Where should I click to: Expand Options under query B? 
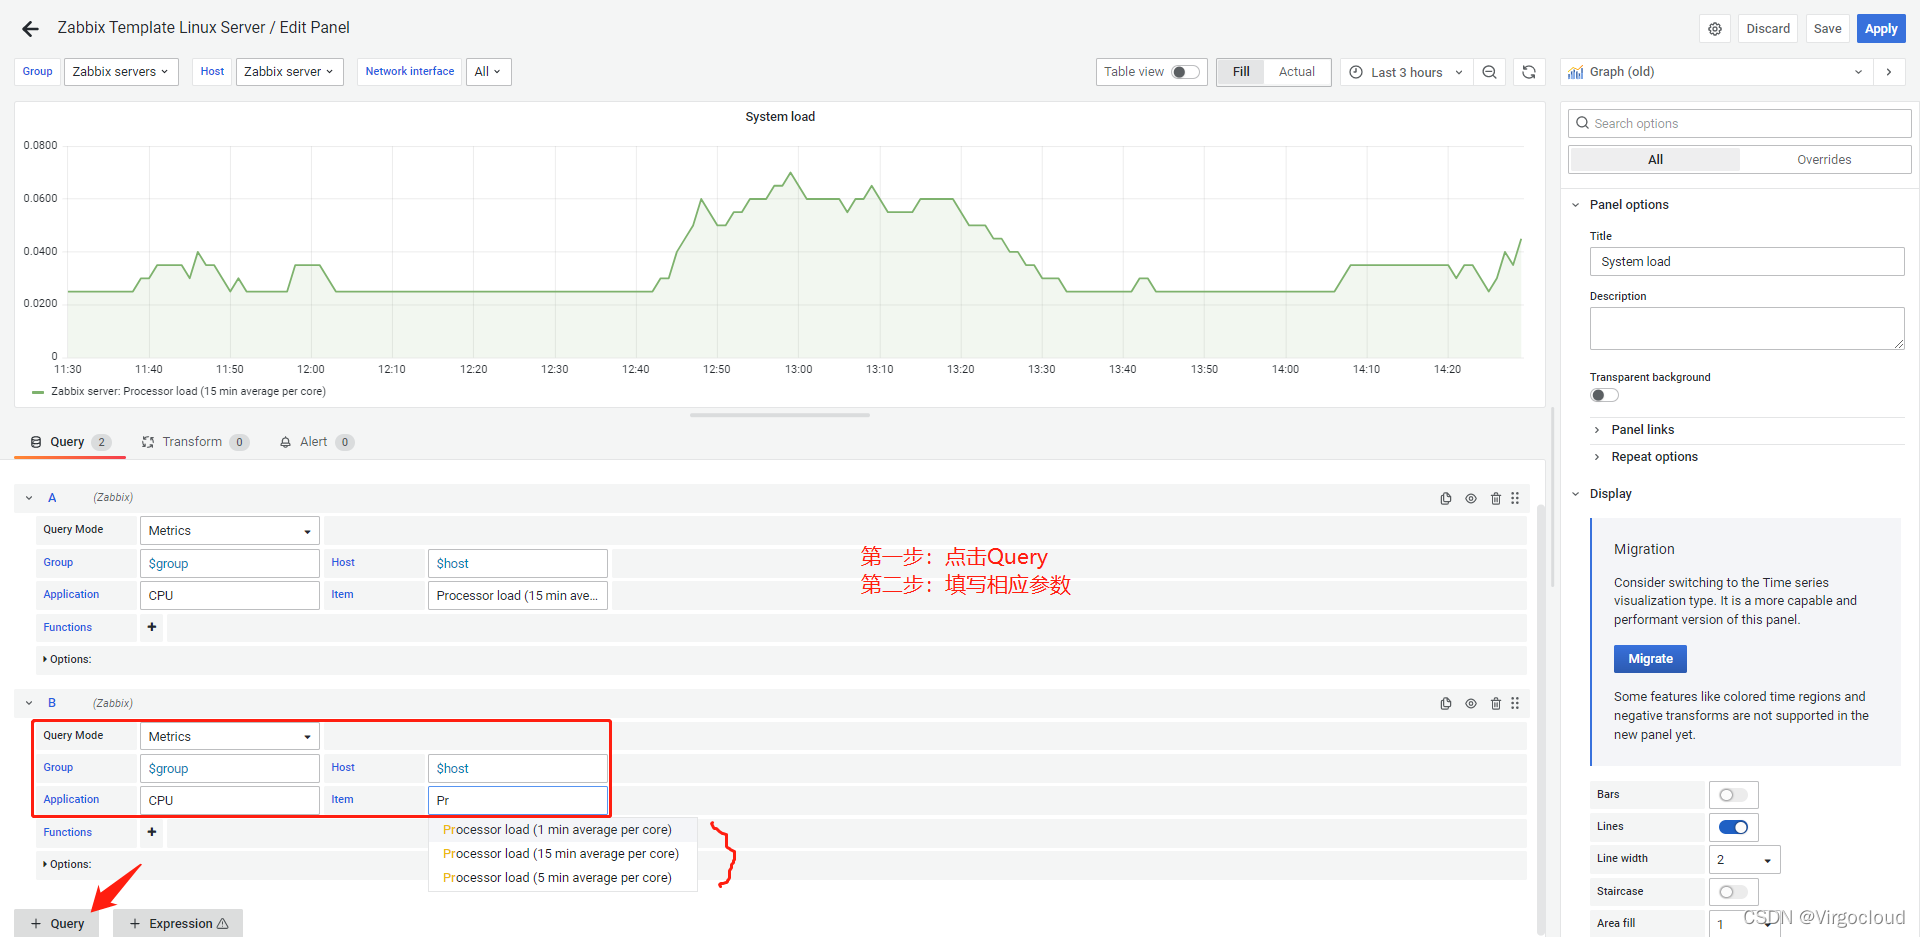pos(67,865)
